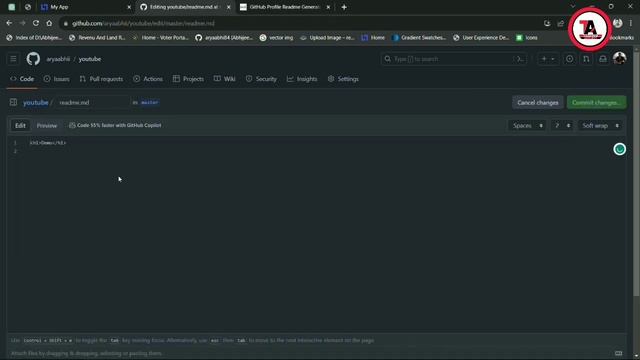Screen dimensions: 640x360
Task: Open the Gradient Swatches bookmark
Action: click(419, 38)
